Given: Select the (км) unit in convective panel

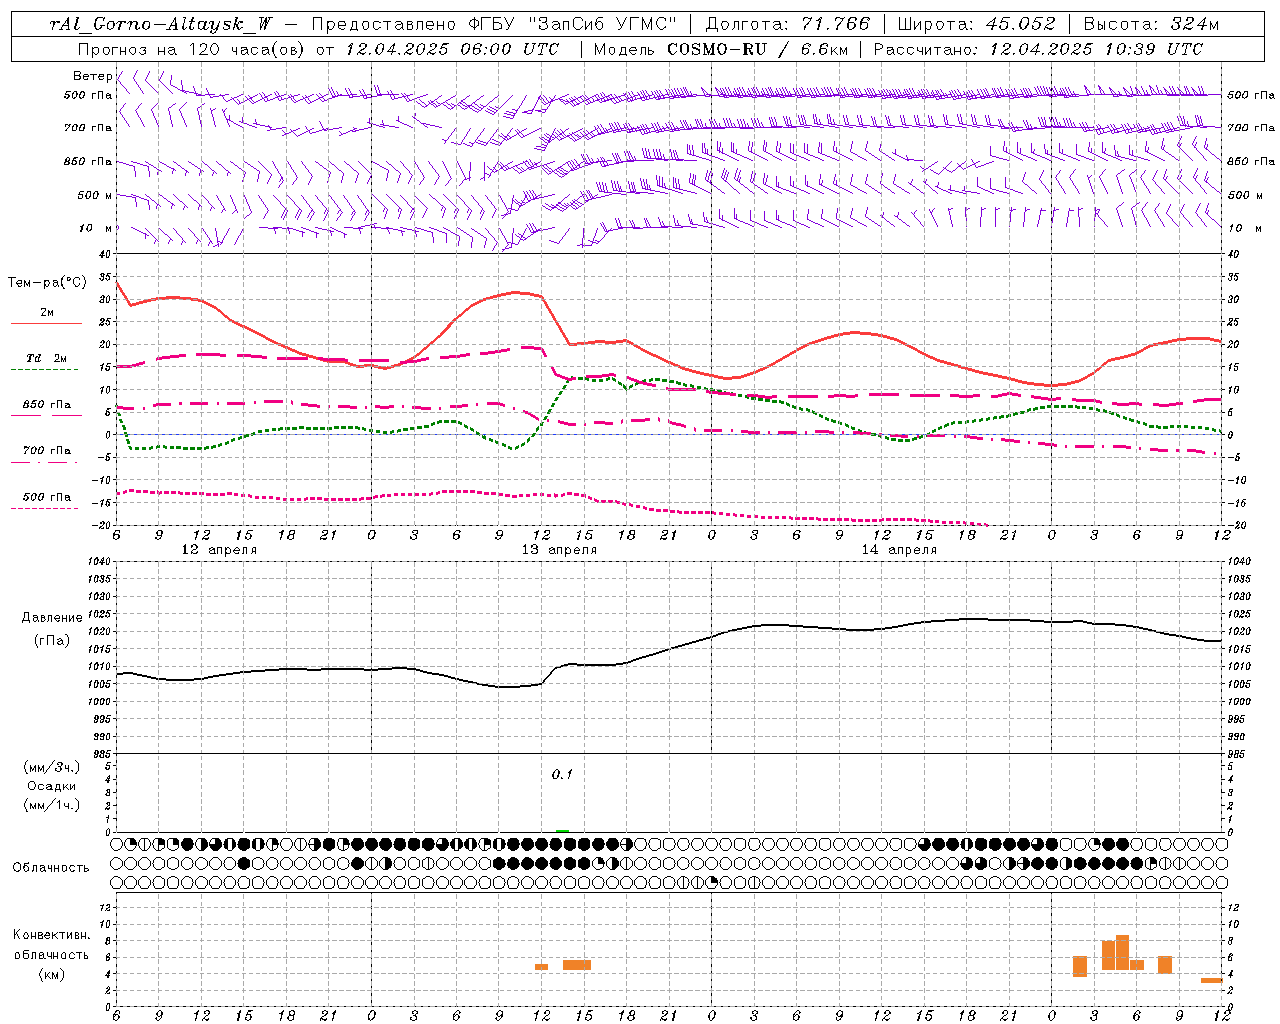Looking at the screenshot, I should coord(51,973).
